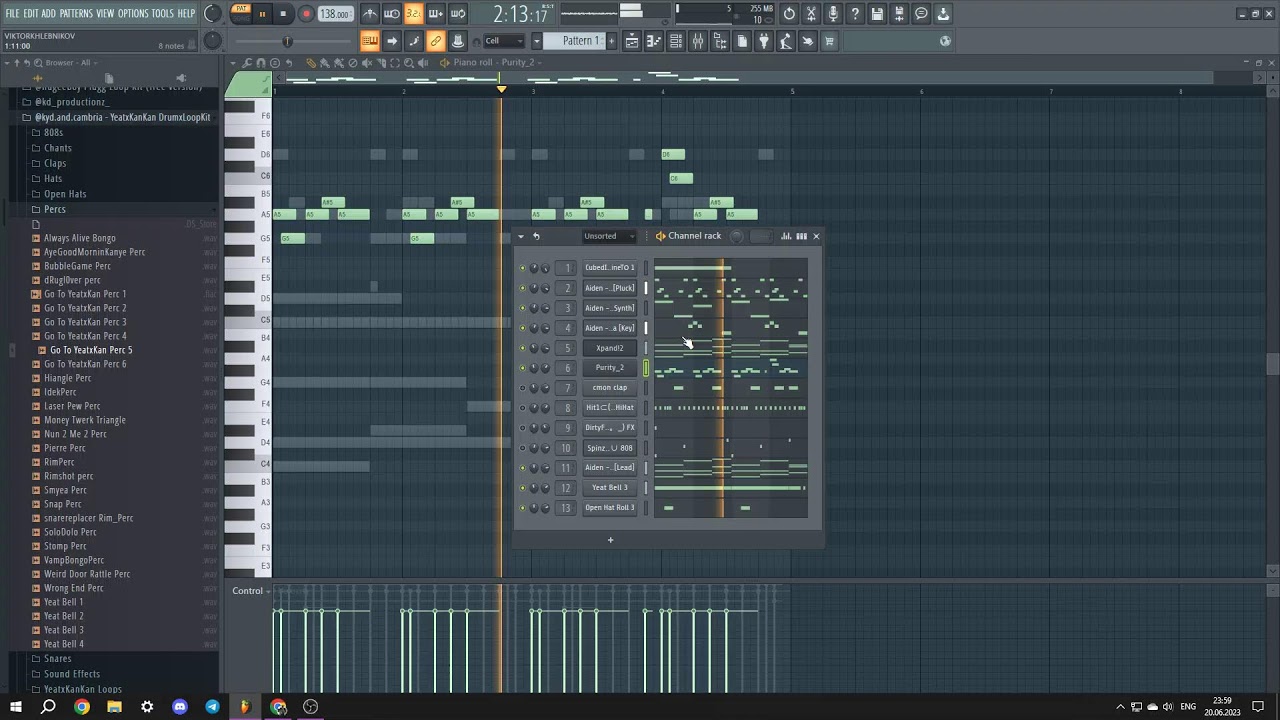This screenshot has width=1280, height=720.
Task: Open the pattern selector arrow left of Pattern 1
Action: click(x=536, y=41)
